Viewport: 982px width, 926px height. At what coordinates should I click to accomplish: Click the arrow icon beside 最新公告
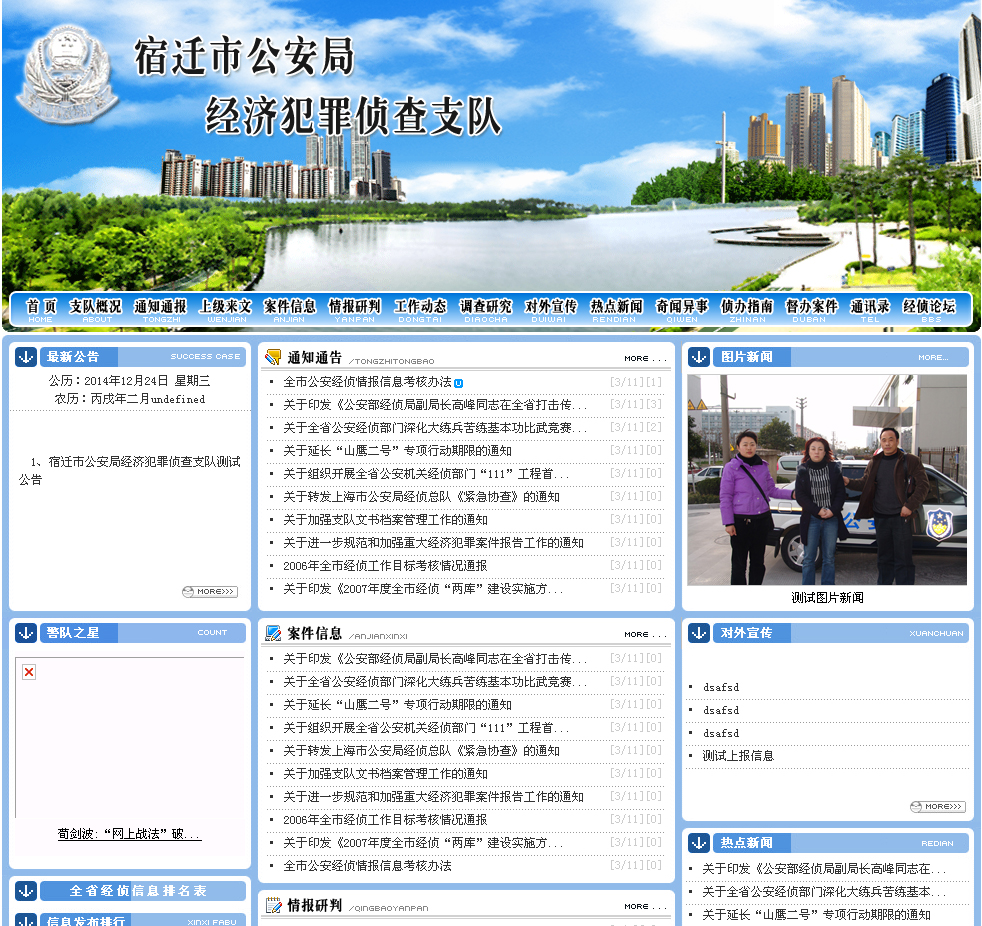point(26,357)
